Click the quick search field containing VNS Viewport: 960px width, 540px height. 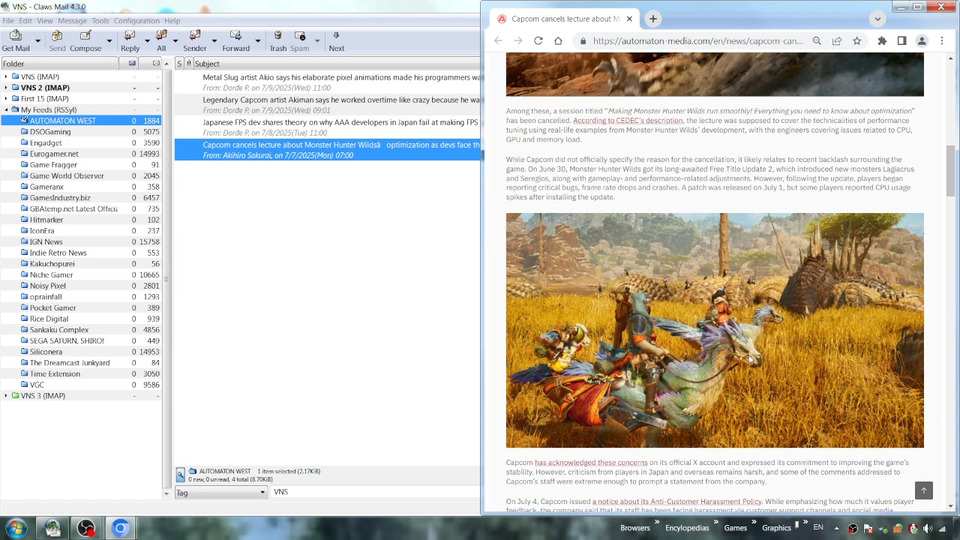click(x=375, y=492)
